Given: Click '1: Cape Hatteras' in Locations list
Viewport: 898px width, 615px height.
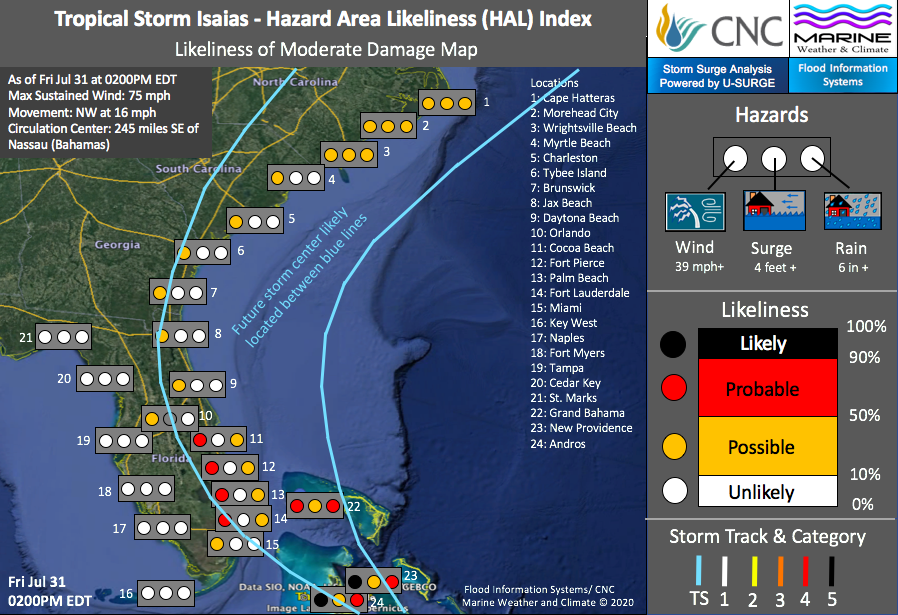Looking at the screenshot, I should click(573, 98).
